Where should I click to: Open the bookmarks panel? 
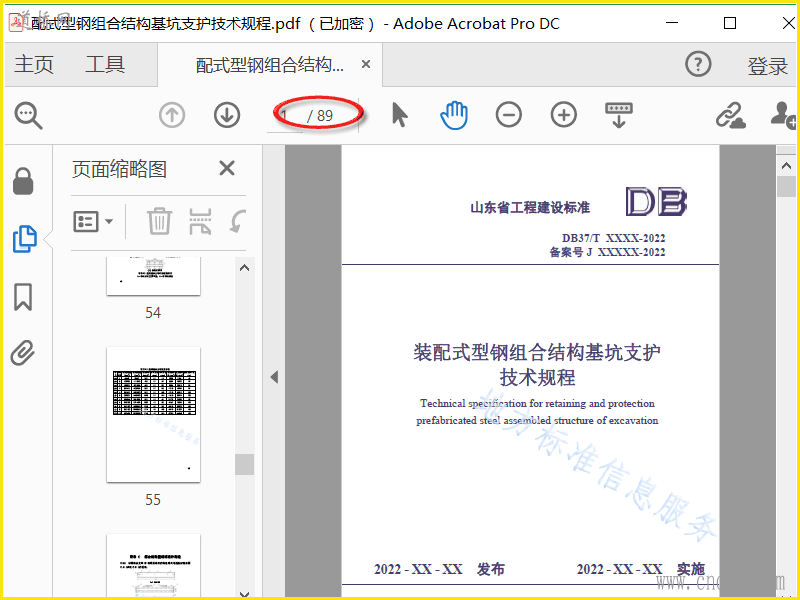[x=23, y=297]
